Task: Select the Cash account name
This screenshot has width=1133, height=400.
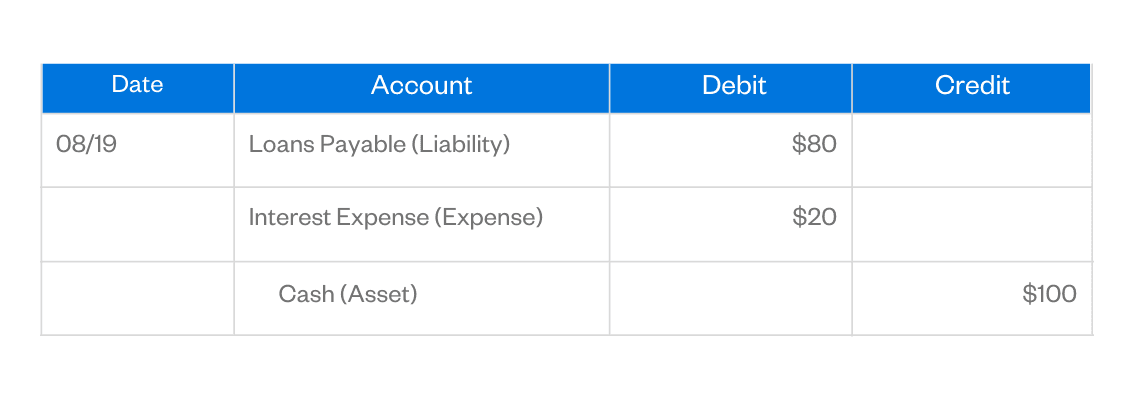Action: [299, 294]
